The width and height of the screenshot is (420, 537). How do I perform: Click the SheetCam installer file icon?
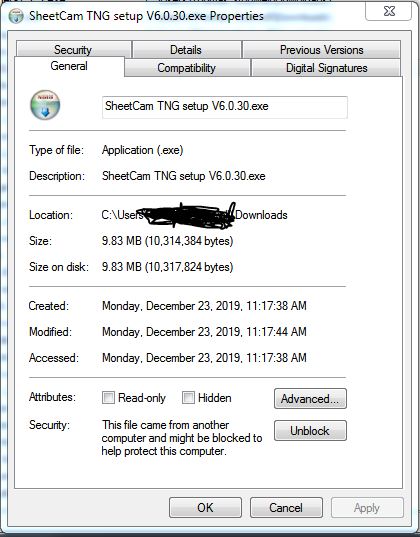click(45, 105)
